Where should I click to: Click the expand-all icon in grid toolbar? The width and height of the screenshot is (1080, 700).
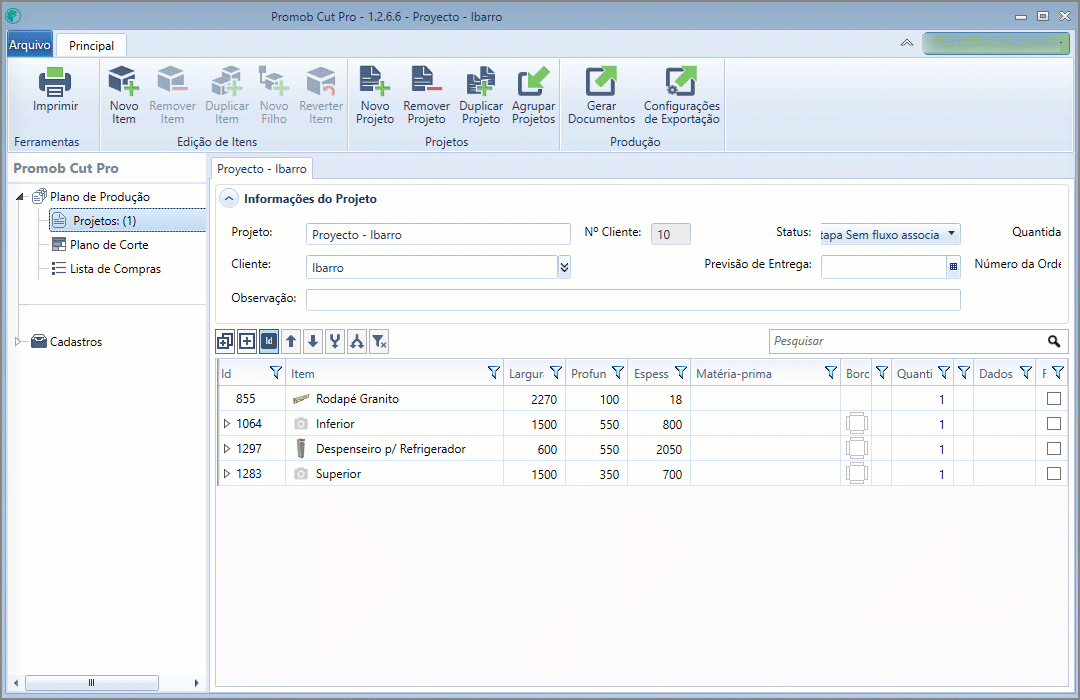pos(225,341)
